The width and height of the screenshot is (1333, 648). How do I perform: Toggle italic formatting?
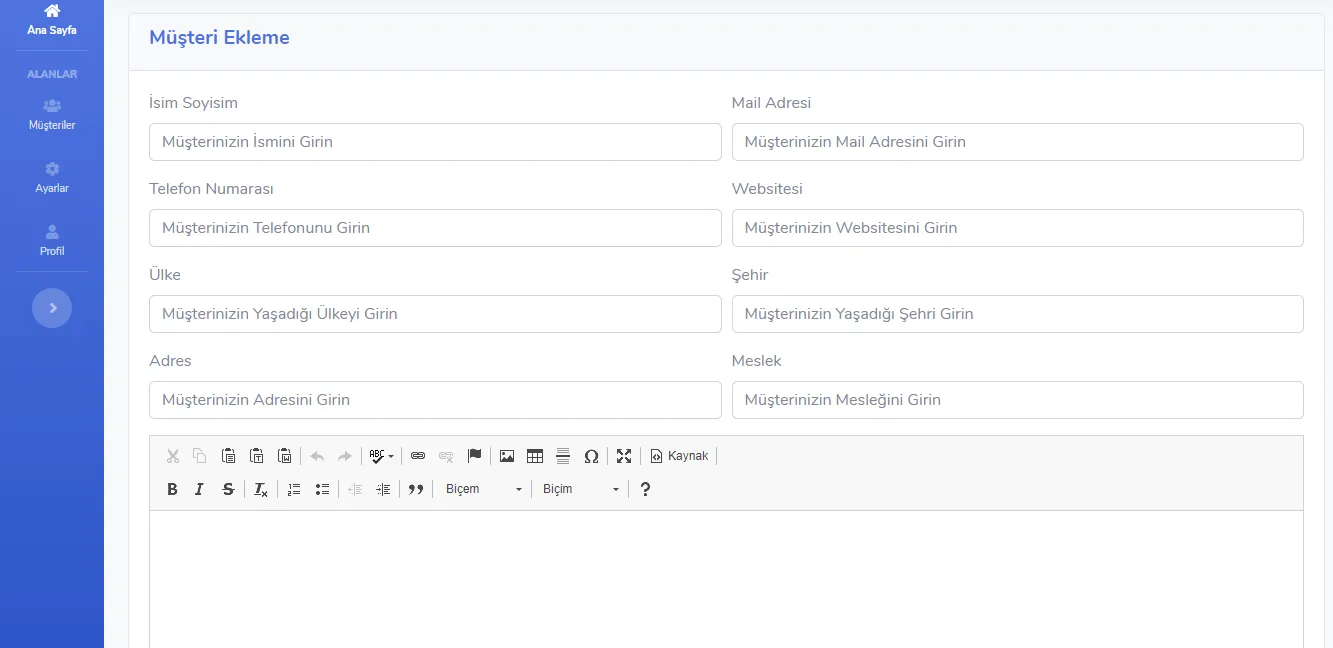point(200,489)
